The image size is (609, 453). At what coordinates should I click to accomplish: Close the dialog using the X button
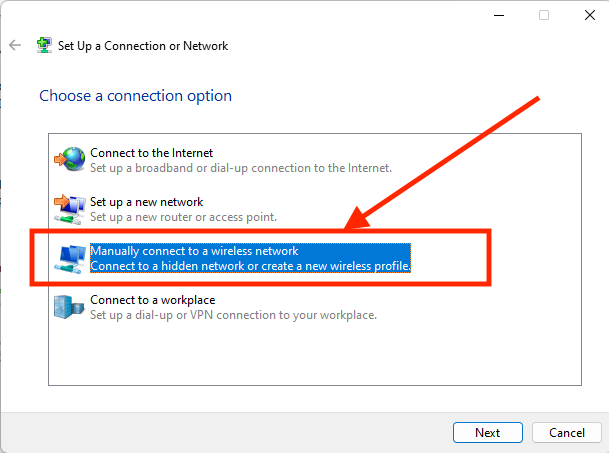[x=590, y=15]
